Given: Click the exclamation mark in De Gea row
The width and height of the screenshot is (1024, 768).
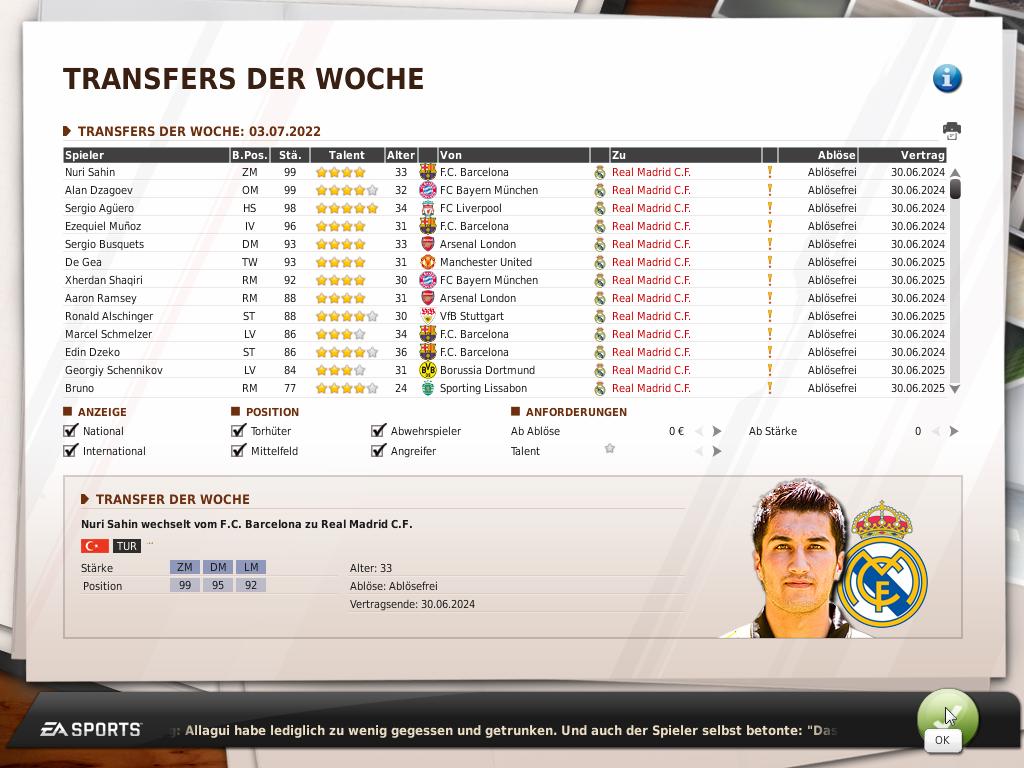Looking at the screenshot, I should click(x=770, y=262).
